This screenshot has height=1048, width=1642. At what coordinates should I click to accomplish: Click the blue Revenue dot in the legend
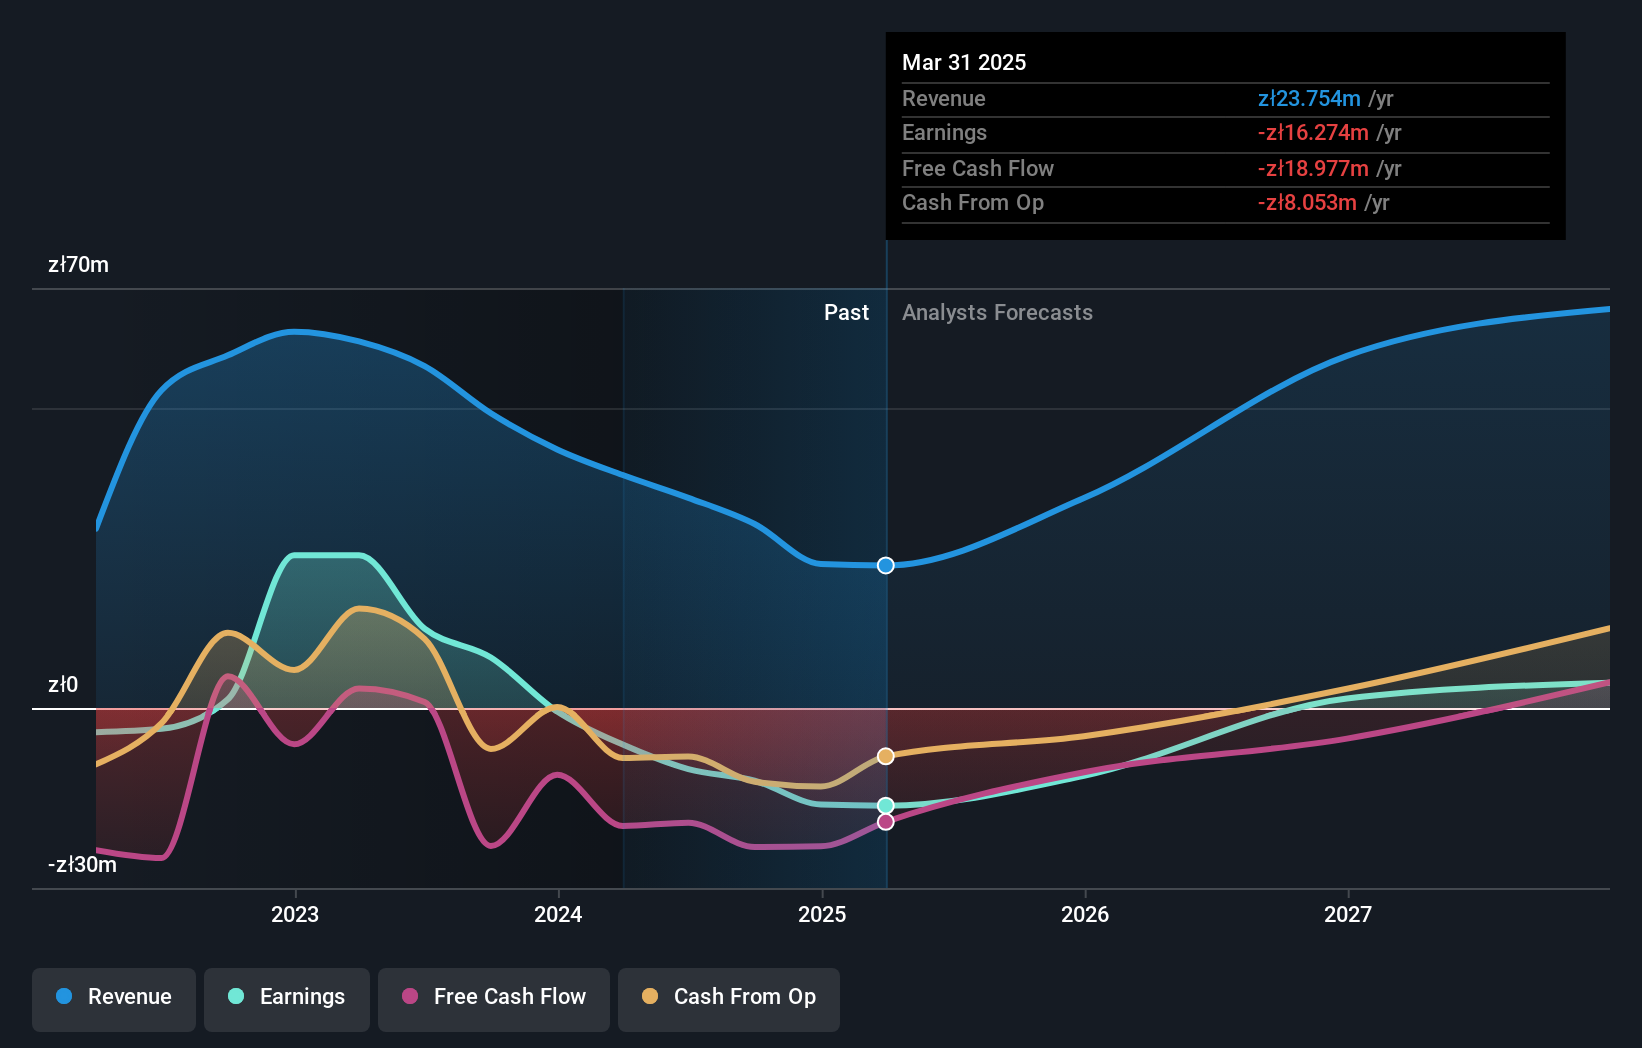coord(63,997)
